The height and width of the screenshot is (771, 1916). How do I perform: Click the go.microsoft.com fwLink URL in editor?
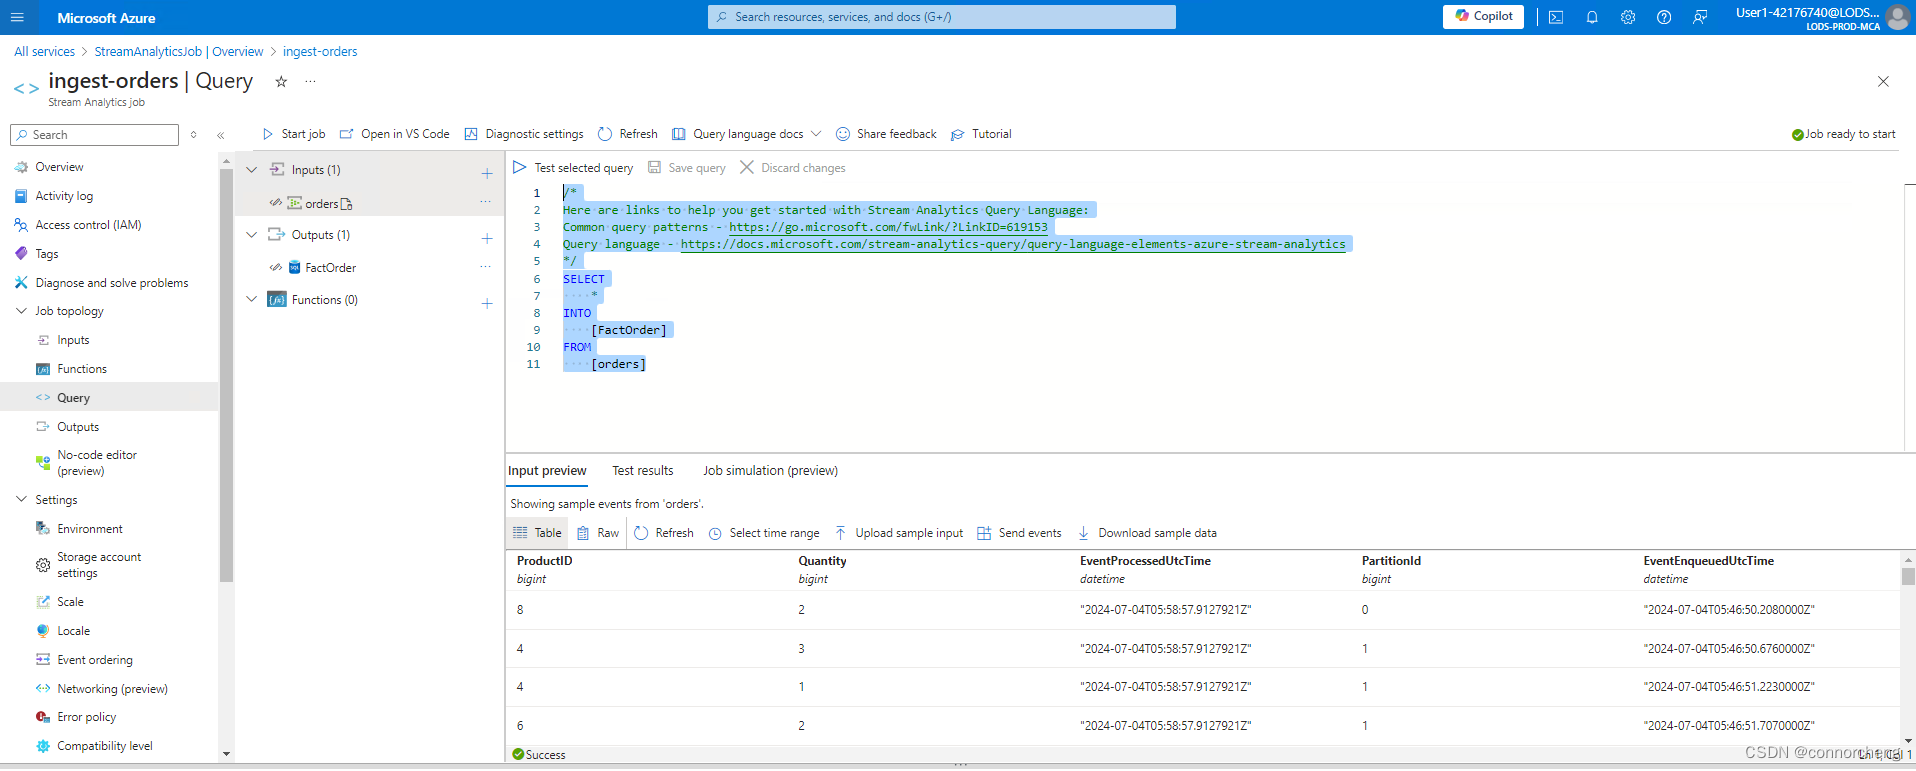point(888,227)
